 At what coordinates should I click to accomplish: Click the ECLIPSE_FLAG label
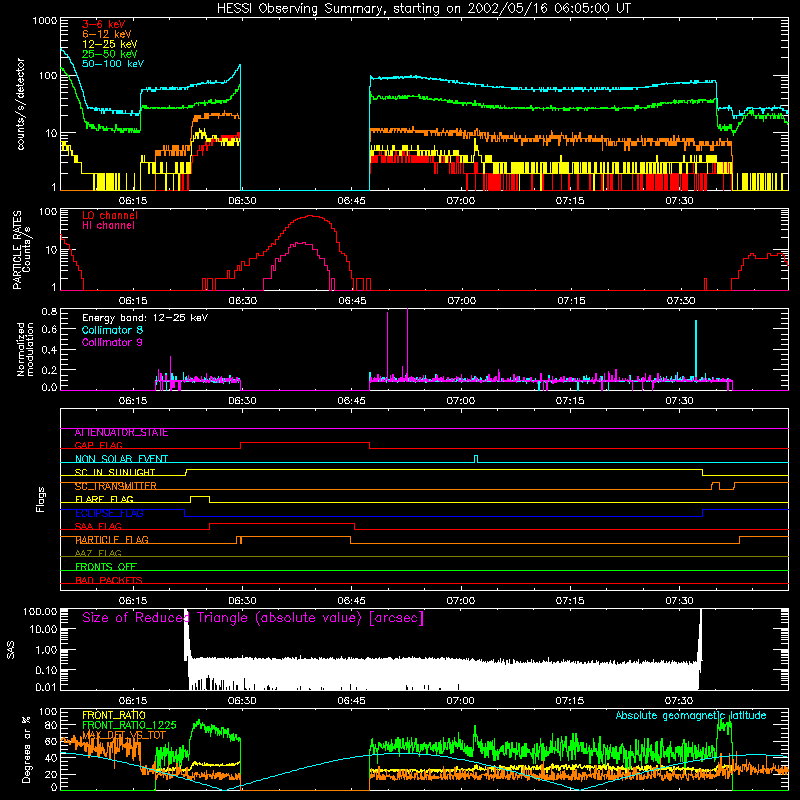(109, 513)
